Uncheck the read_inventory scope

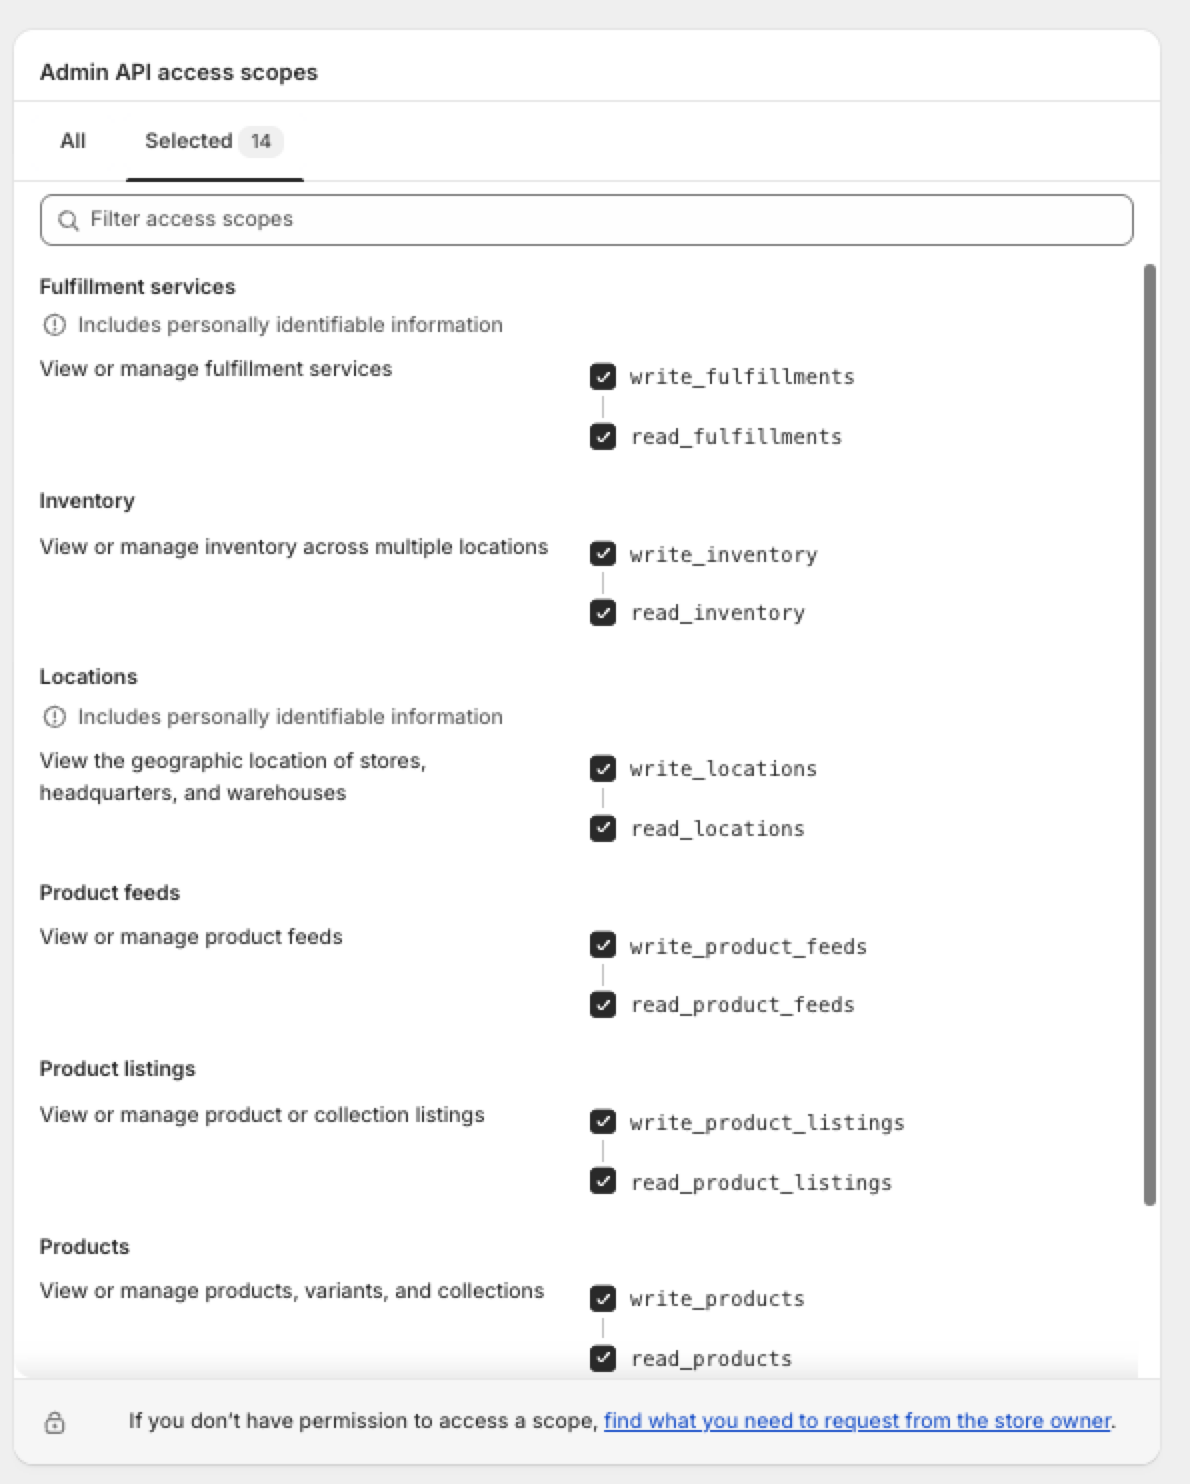[603, 612]
